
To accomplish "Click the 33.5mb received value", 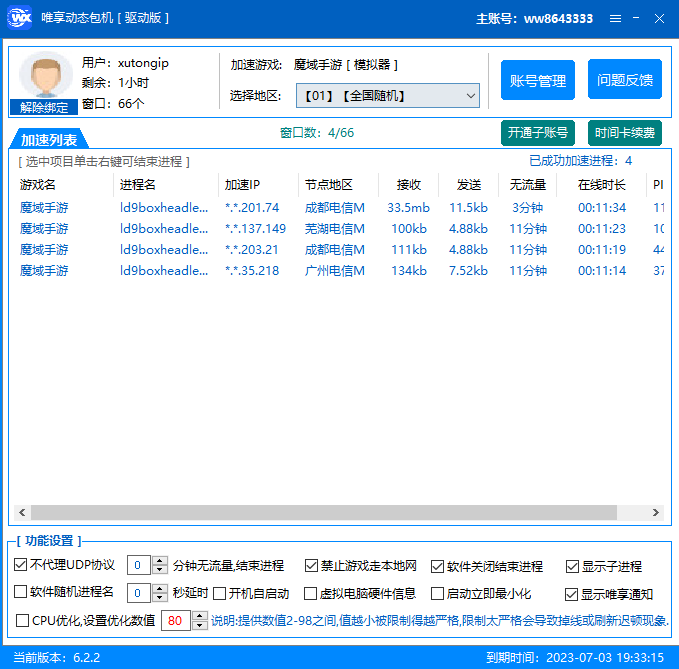I will [x=408, y=207].
